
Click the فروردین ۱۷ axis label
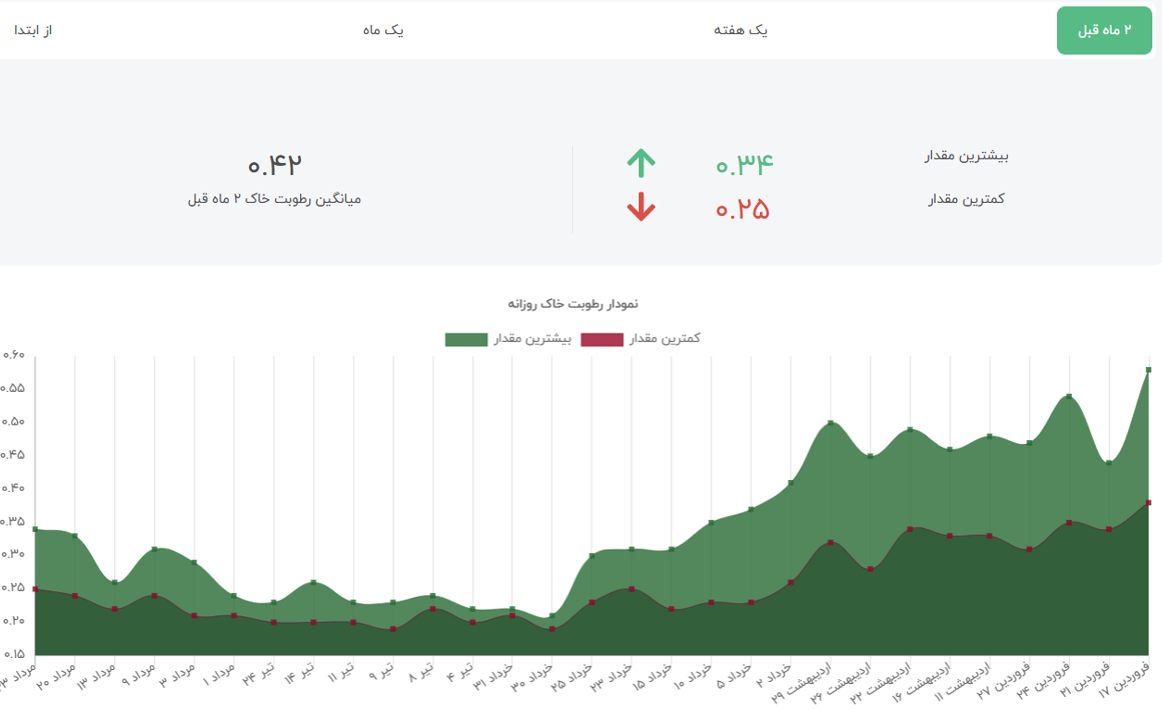[1125, 679]
